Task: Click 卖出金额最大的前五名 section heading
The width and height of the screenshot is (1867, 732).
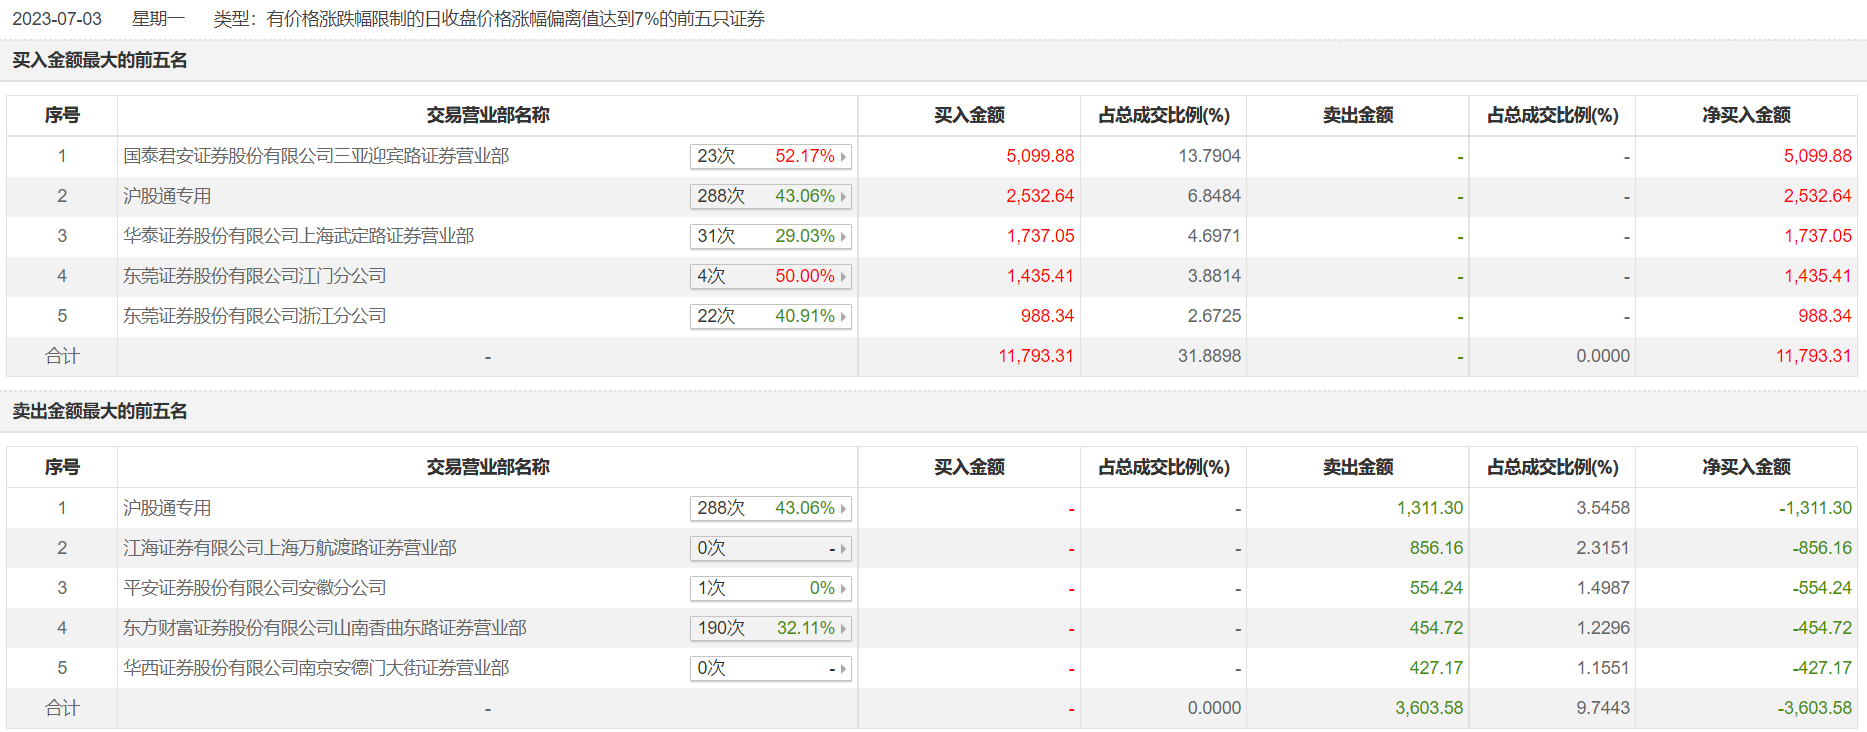Action: click(100, 412)
